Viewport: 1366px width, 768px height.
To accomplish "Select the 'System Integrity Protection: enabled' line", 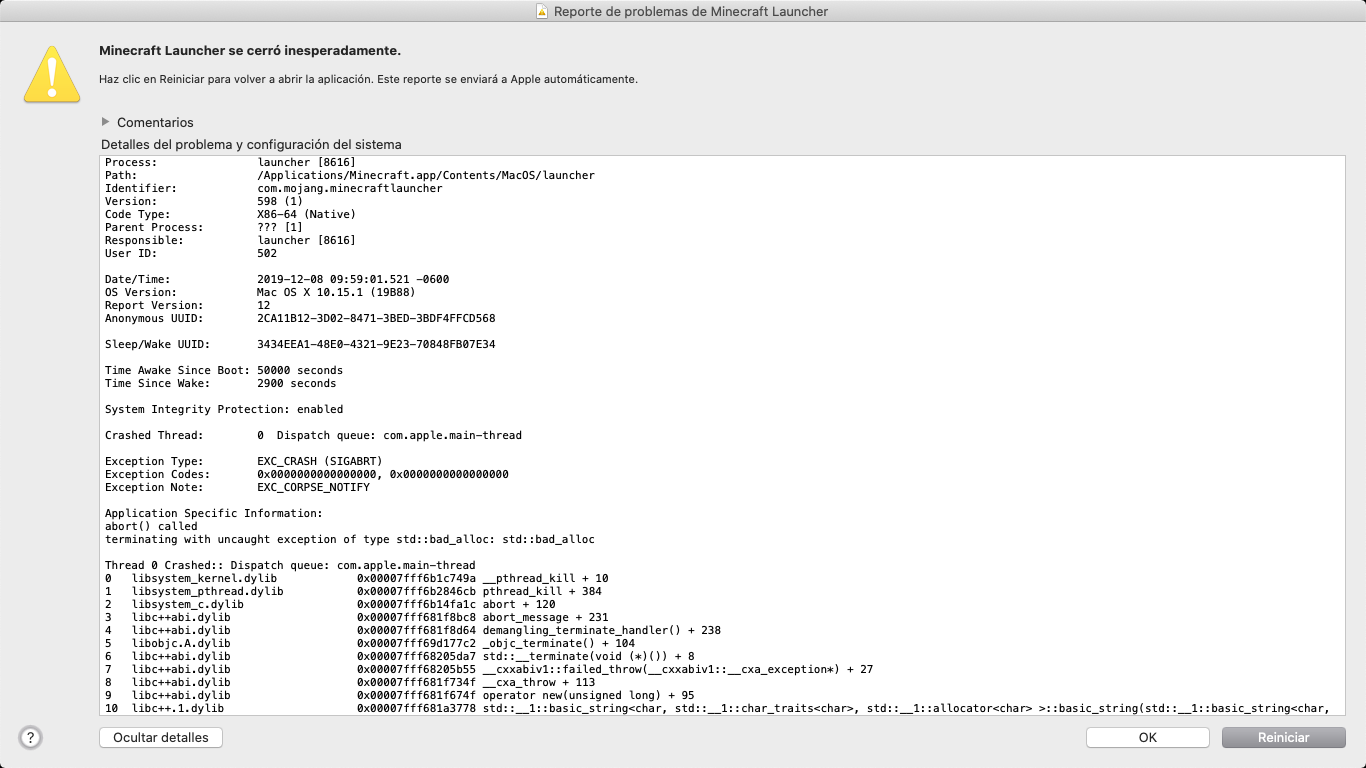I will click(224, 409).
